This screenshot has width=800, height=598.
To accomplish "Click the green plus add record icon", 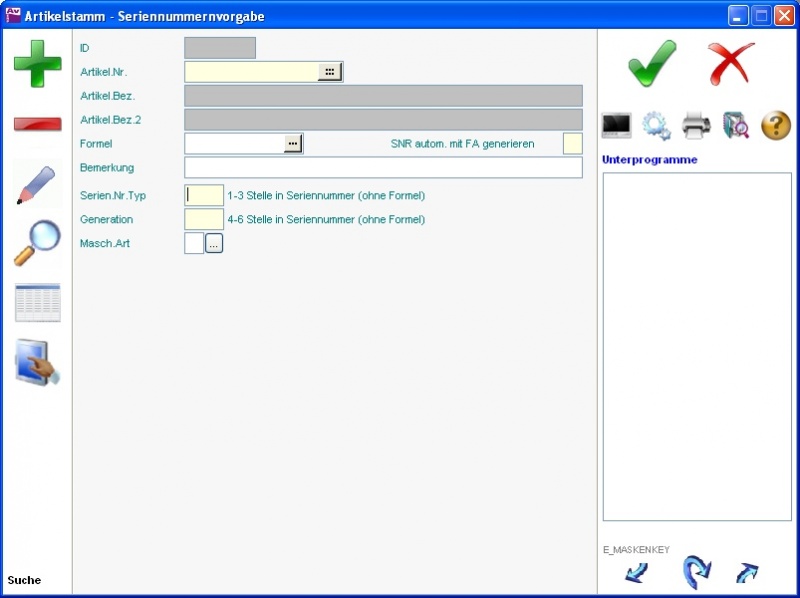I will point(37,64).
